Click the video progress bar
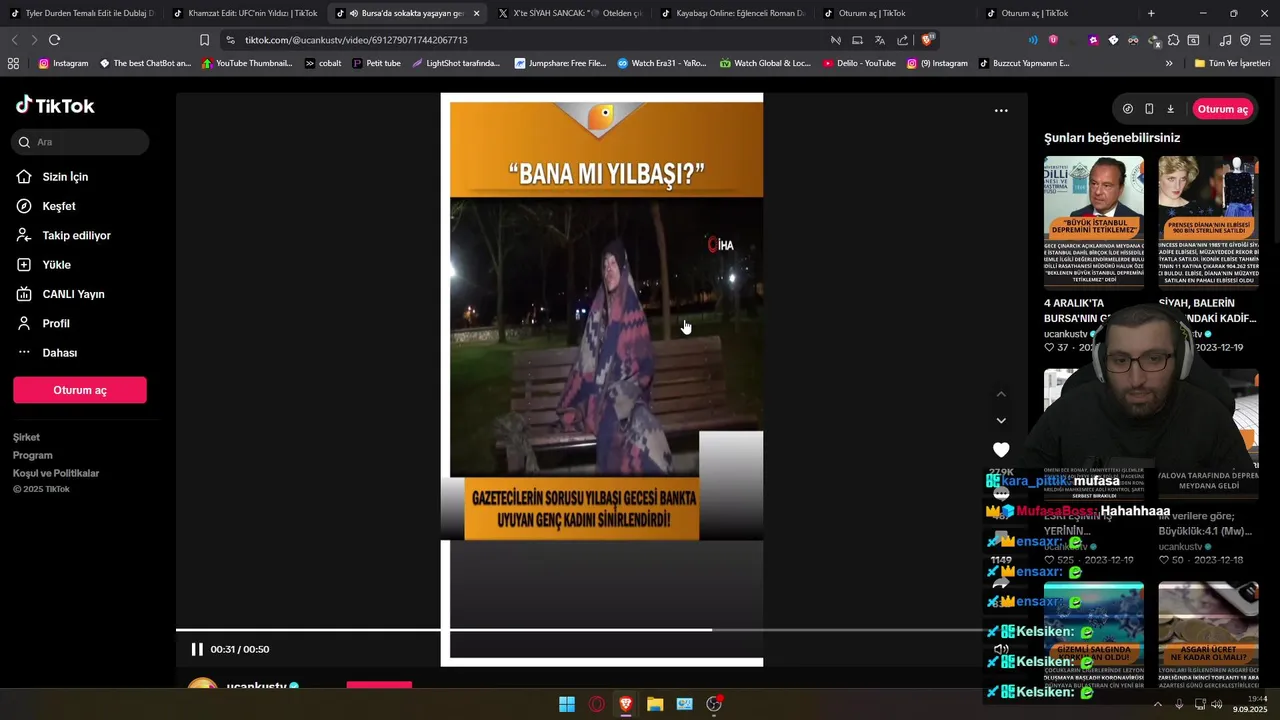1280x720 pixels. (600, 630)
